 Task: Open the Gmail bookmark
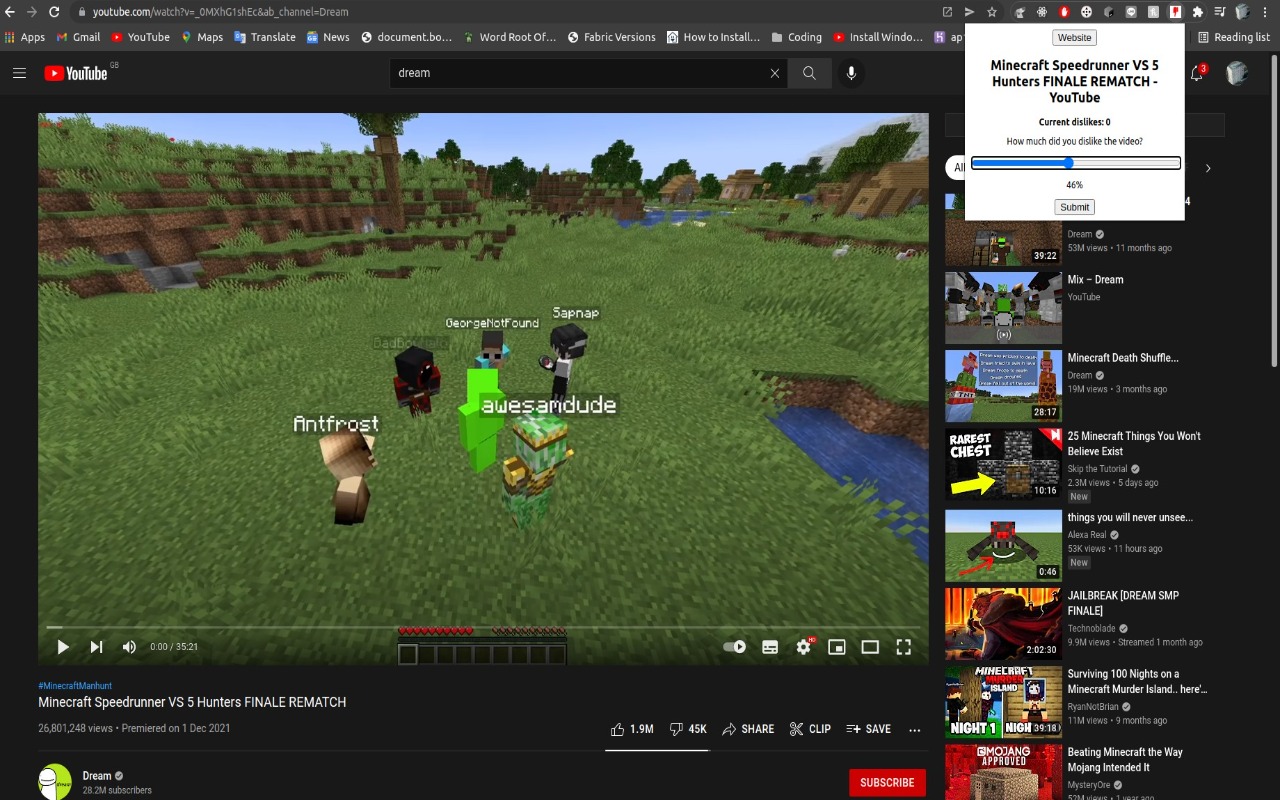coord(78,37)
